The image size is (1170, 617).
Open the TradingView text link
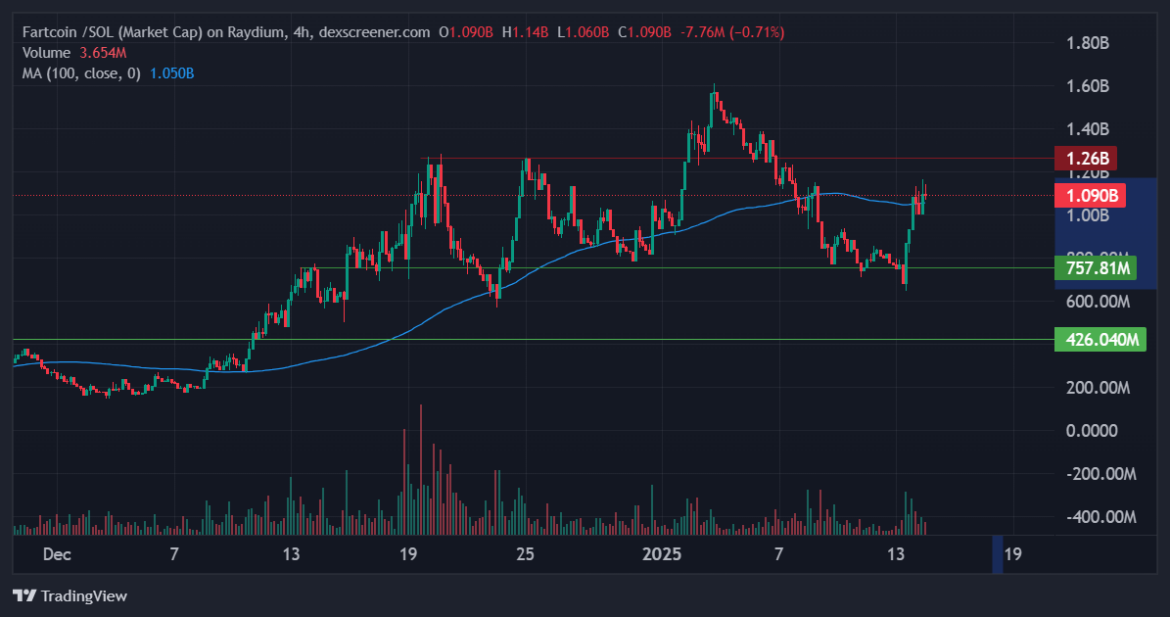[x=83, y=596]
